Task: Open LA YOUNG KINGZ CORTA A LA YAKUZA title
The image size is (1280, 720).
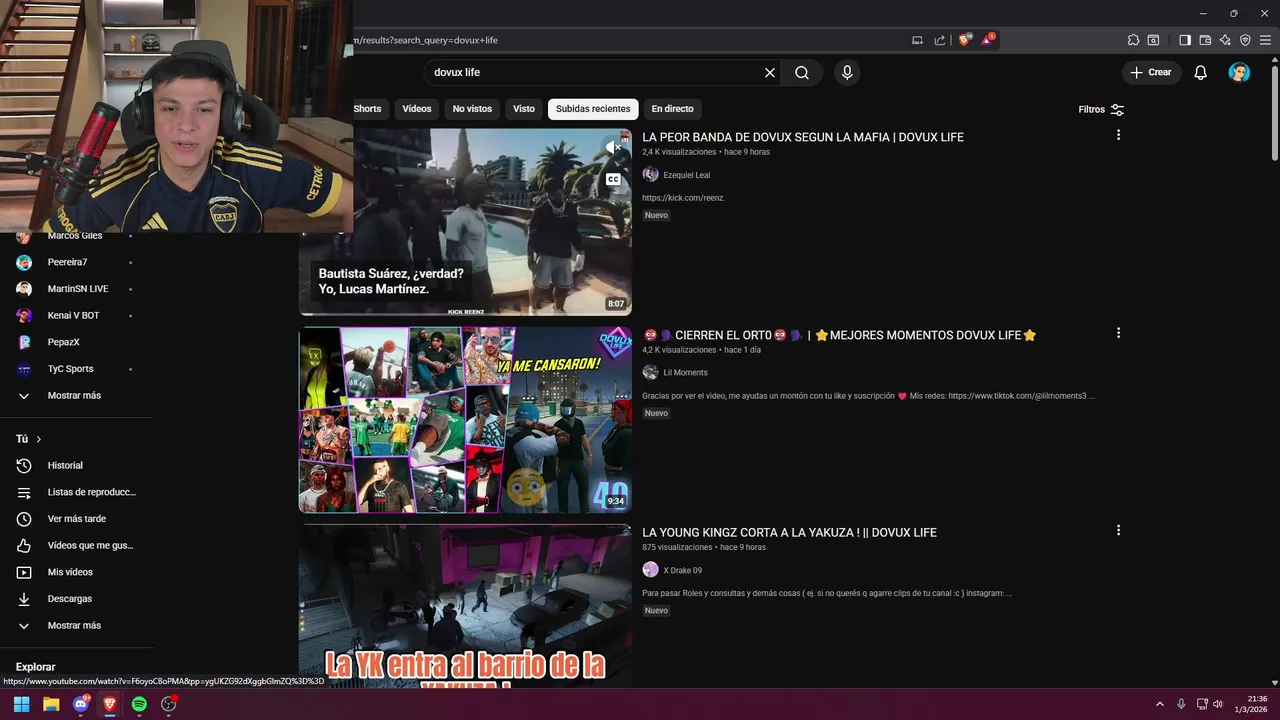Action: click(x=789, y=533)
